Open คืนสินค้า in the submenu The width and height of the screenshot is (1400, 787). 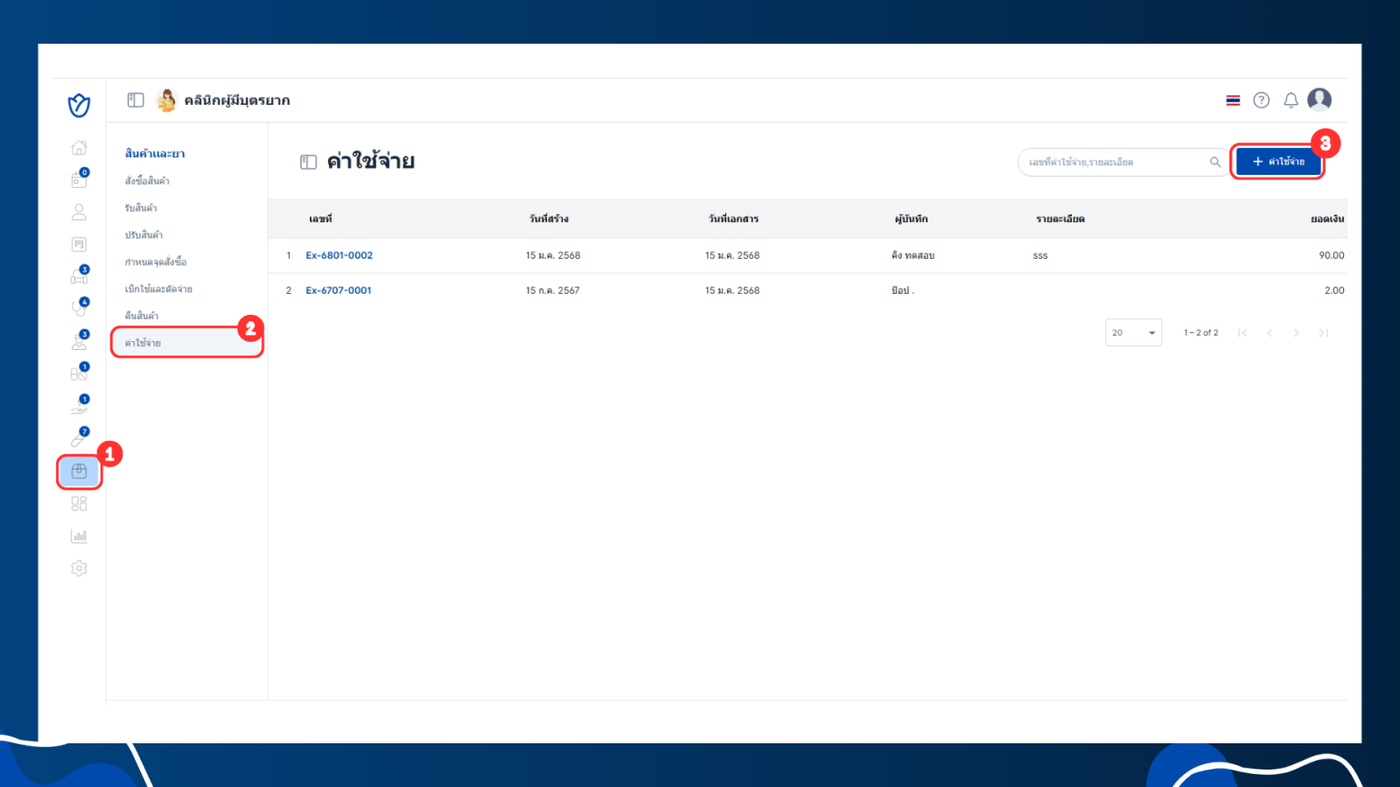tap(142, 316)
